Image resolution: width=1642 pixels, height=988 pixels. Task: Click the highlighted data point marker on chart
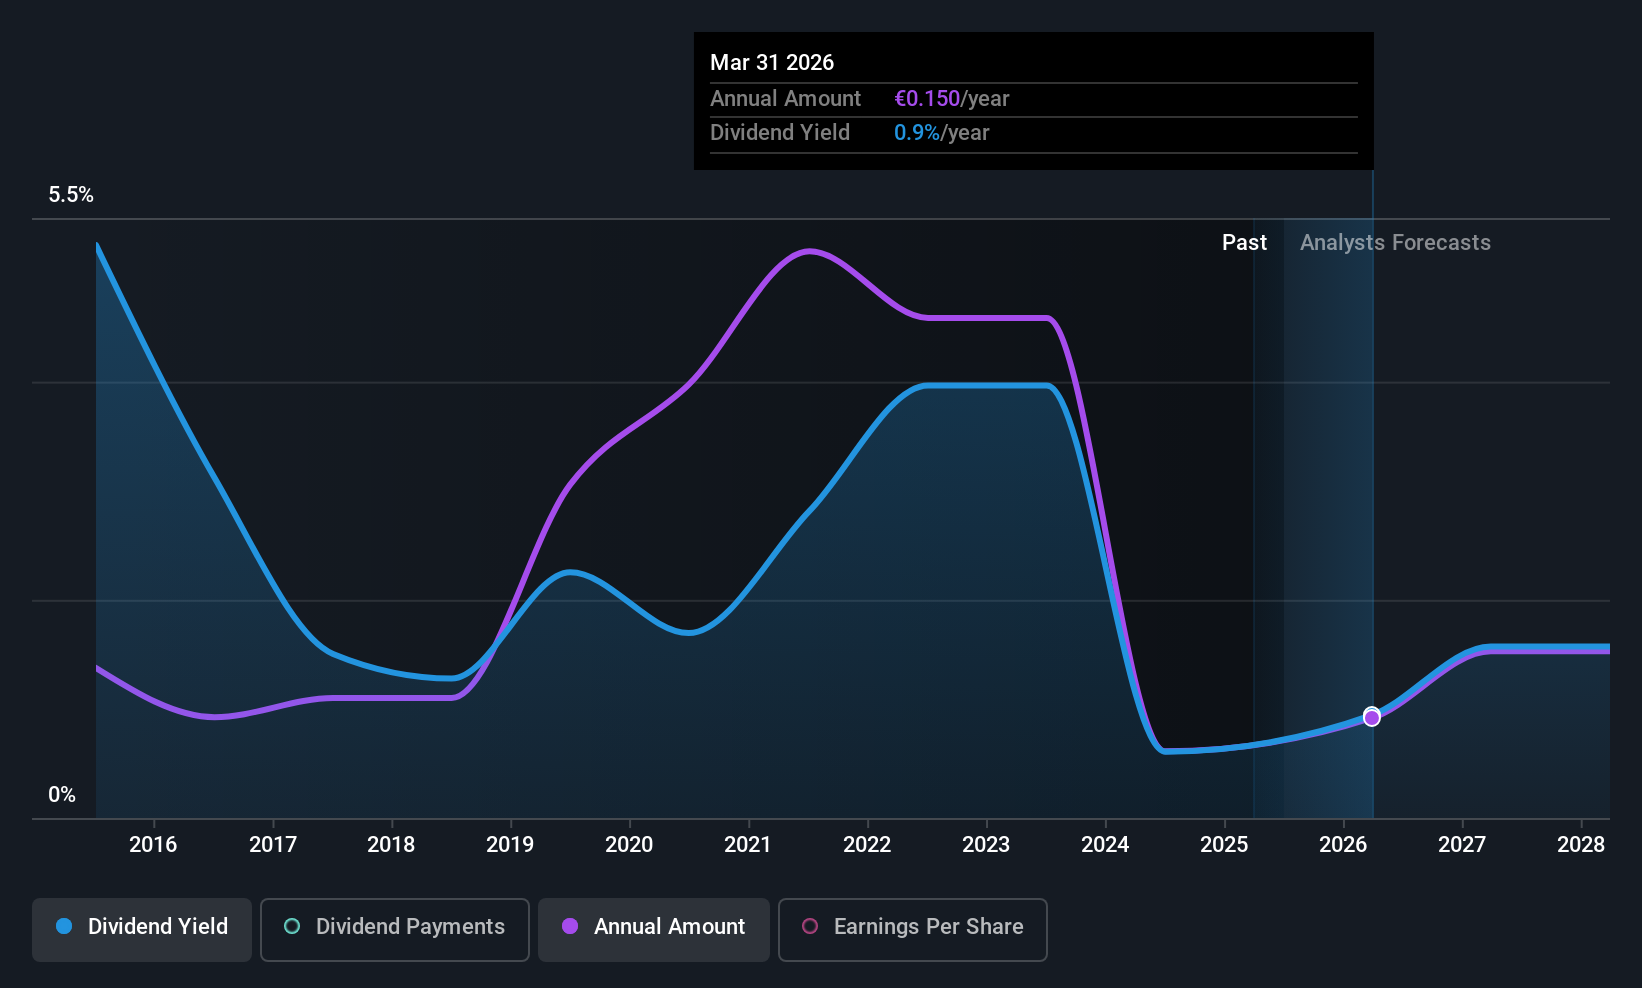pyautogui.click(x=1372, y=717)
